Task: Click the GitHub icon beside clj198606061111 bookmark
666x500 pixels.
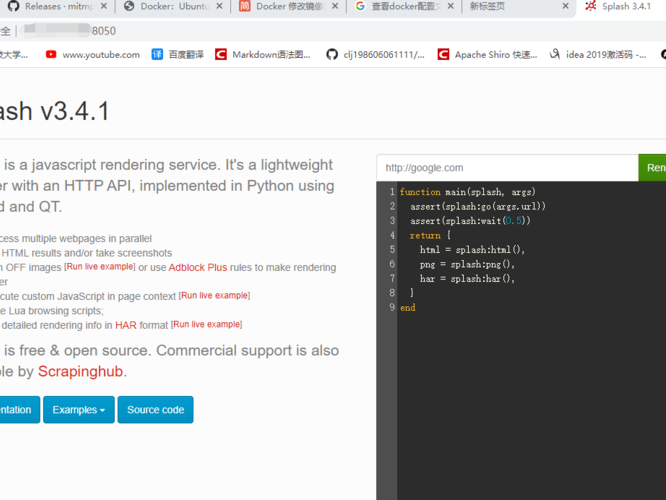Action: pyautogui.click(x=332, y=54)
